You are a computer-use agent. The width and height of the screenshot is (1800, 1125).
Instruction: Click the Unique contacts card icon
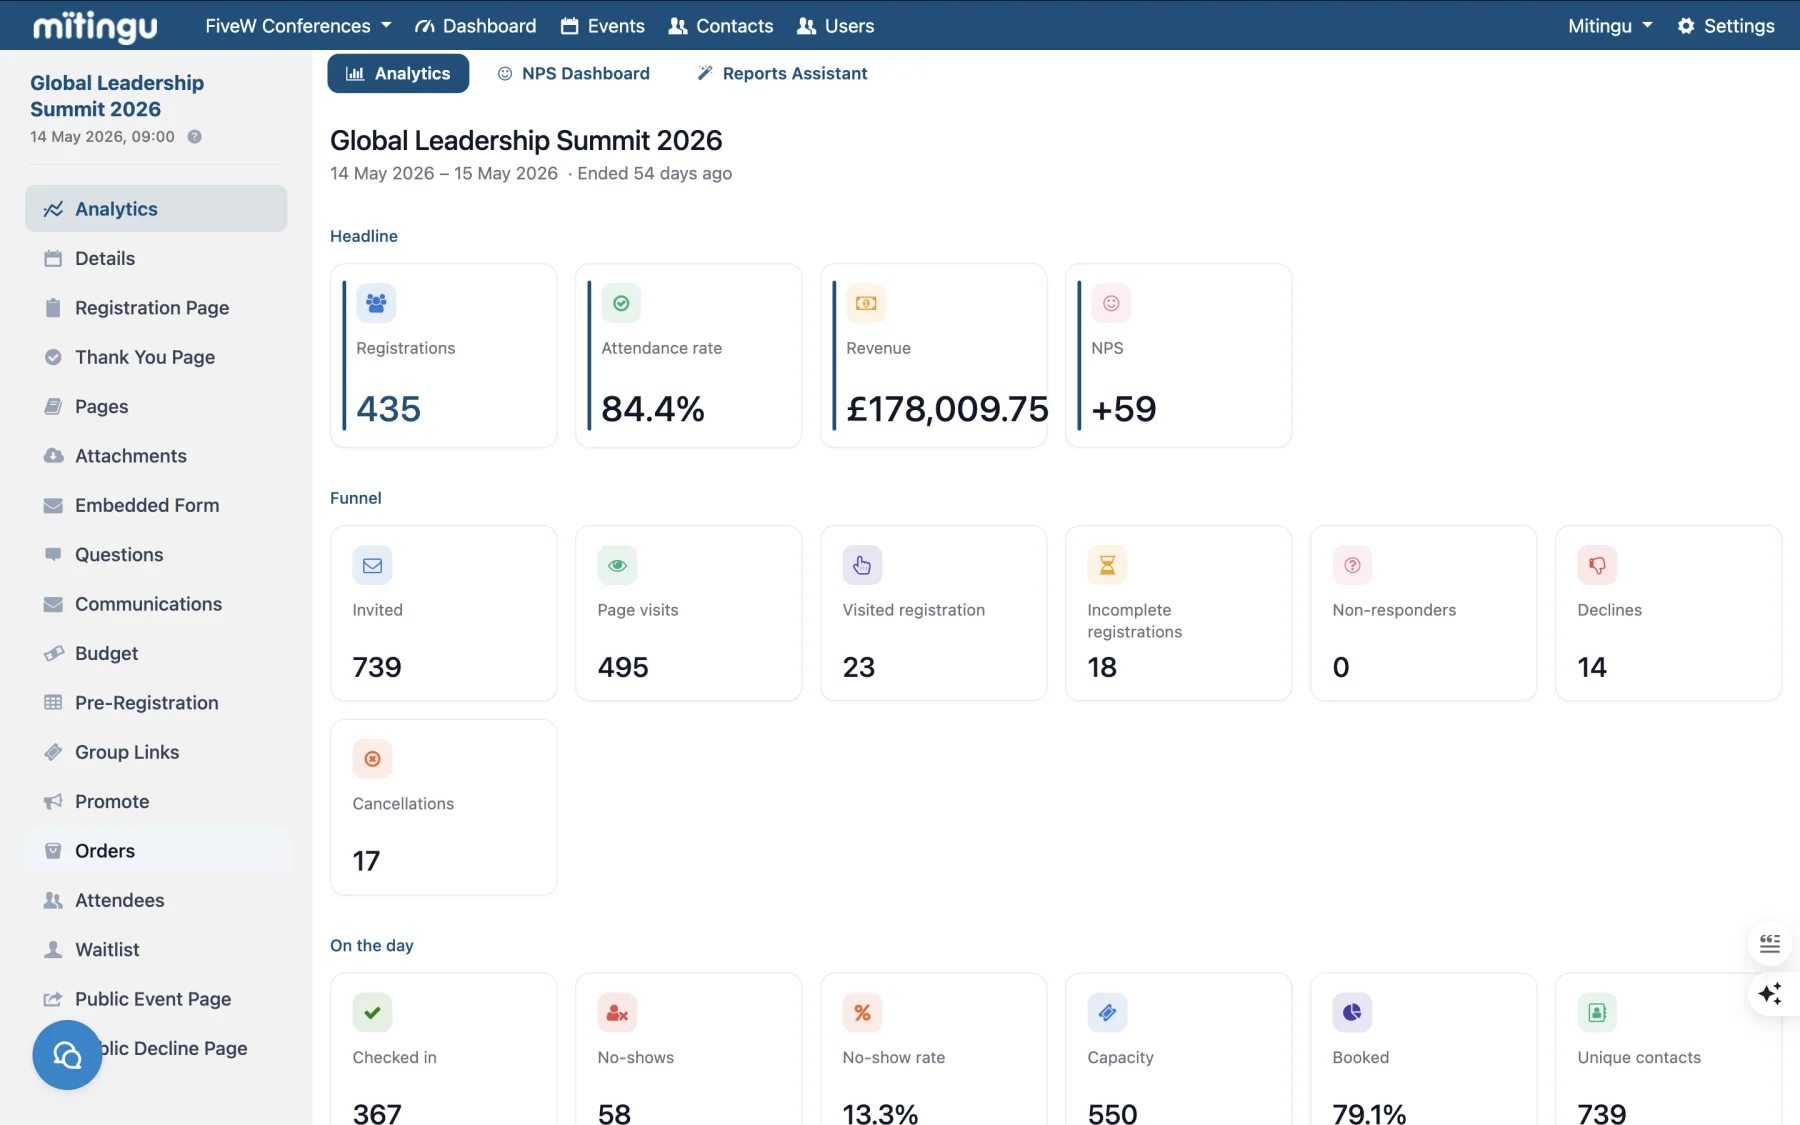1597,1013
